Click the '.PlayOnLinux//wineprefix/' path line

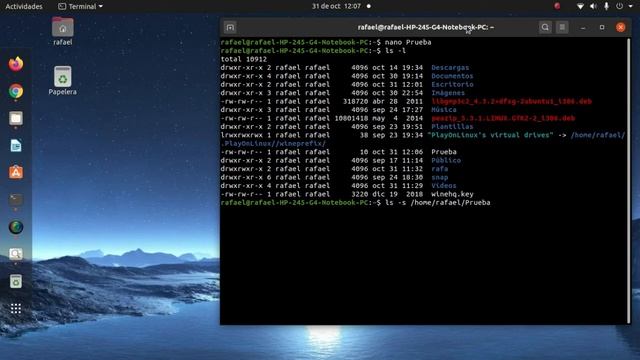coord(273,144)
